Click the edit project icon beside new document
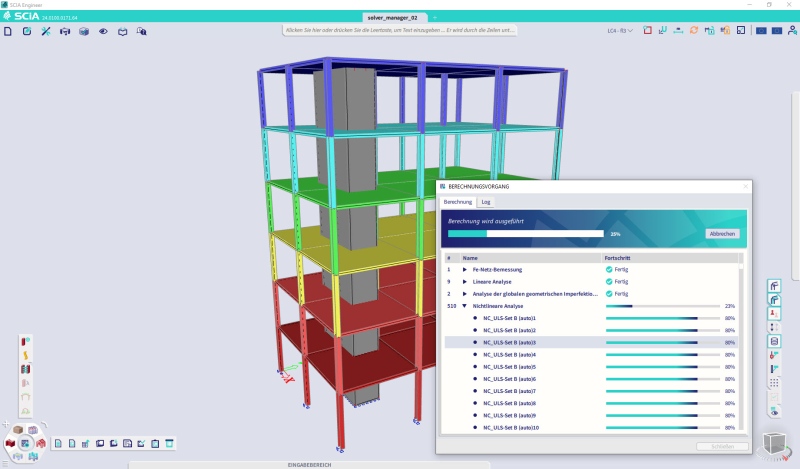The image size is (800, 469). (27, 32)
